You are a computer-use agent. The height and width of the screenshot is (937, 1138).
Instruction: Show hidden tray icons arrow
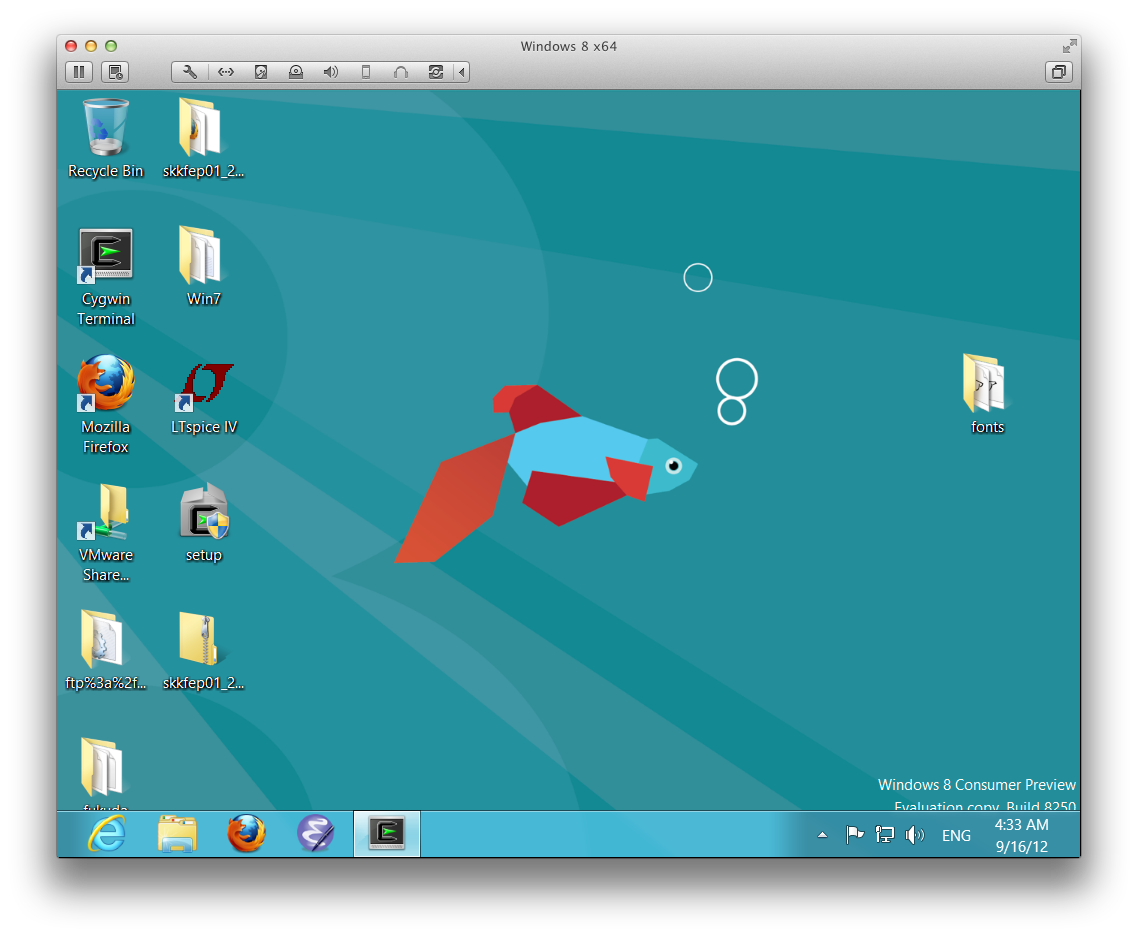tap(822, 835)
